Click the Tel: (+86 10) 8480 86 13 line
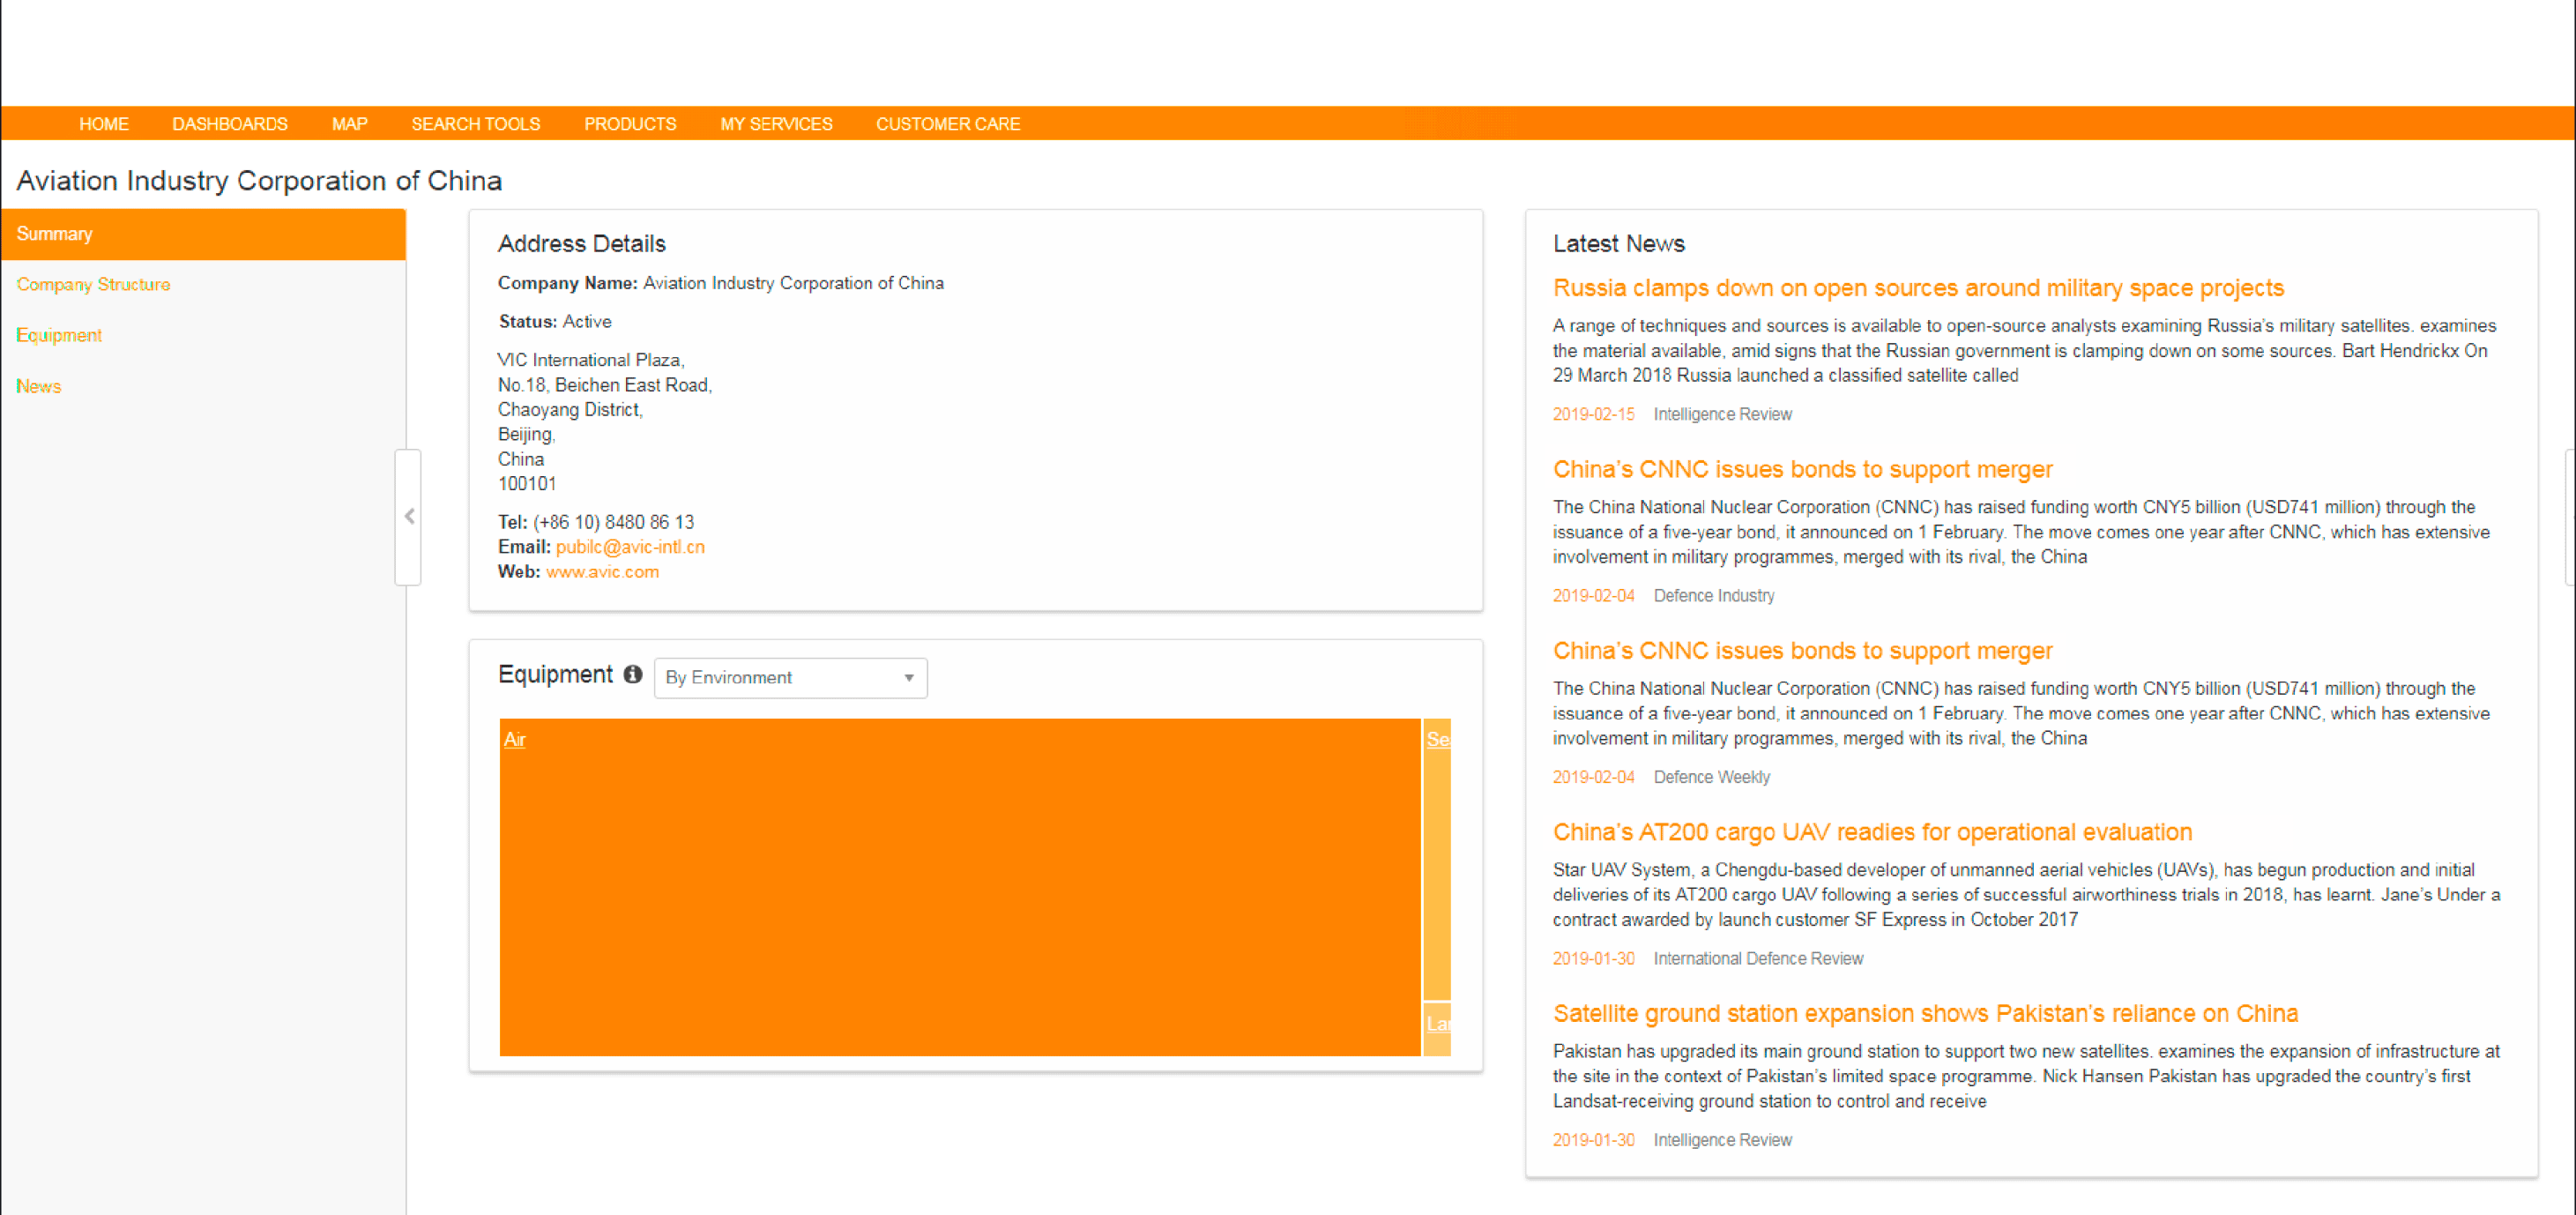The image size is (2576, 1215). (596, 522)
